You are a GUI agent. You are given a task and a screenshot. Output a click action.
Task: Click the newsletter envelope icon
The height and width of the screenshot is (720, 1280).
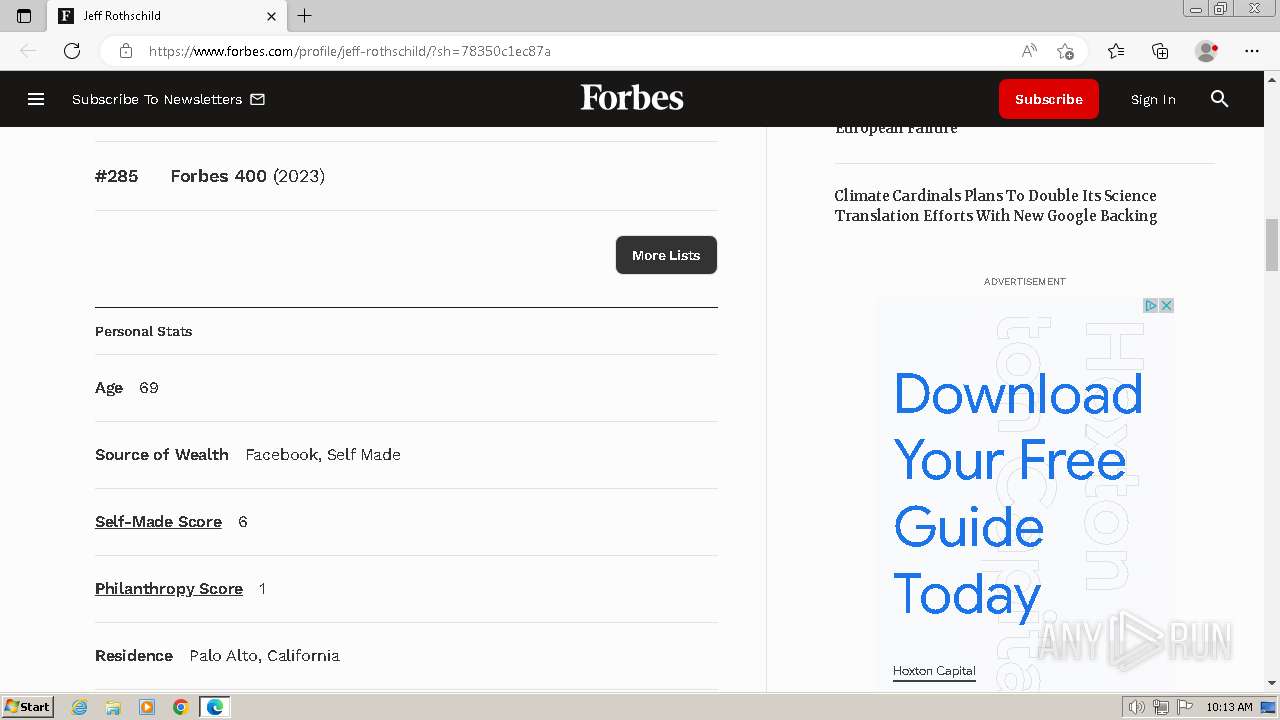[257, 99]
